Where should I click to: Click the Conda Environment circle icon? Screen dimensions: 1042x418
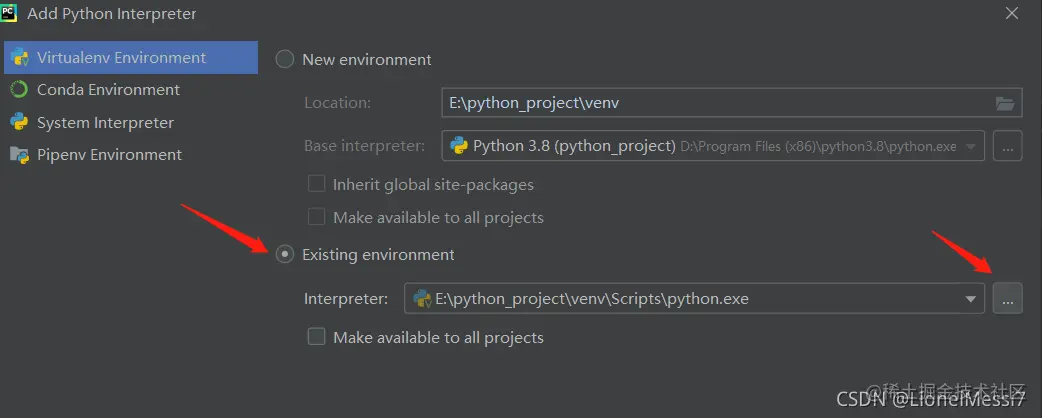point(19,90)
